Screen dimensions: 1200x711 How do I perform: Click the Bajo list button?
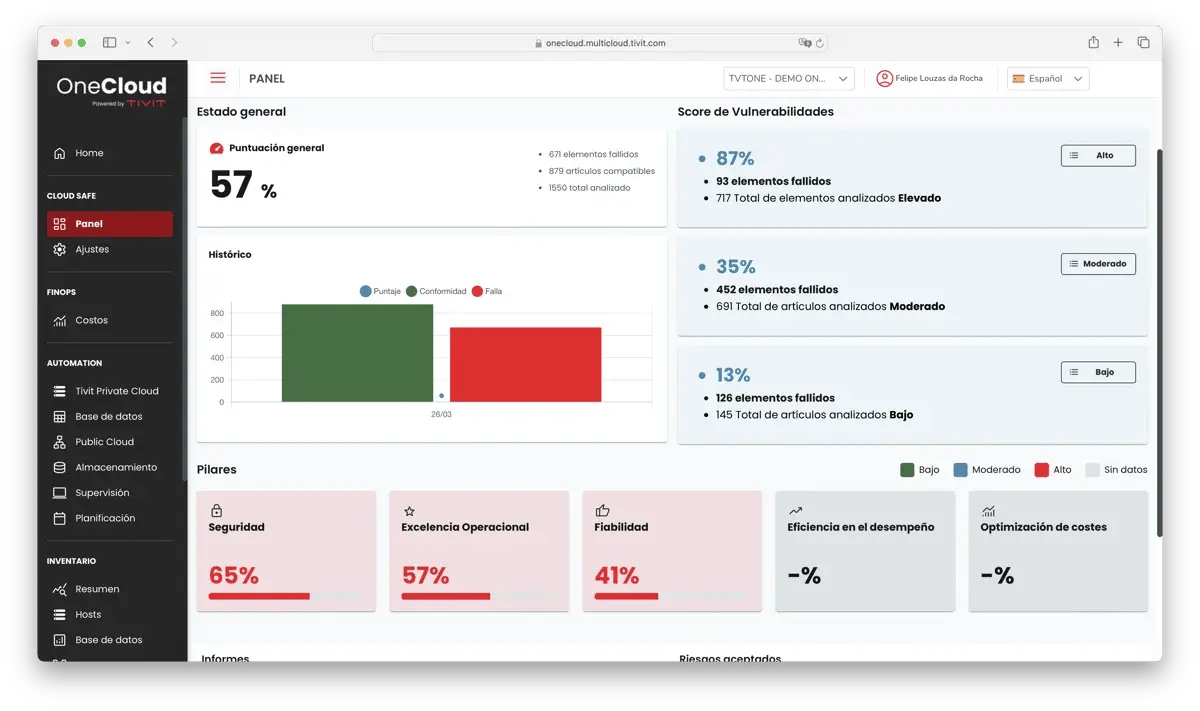click(1098, 372)
